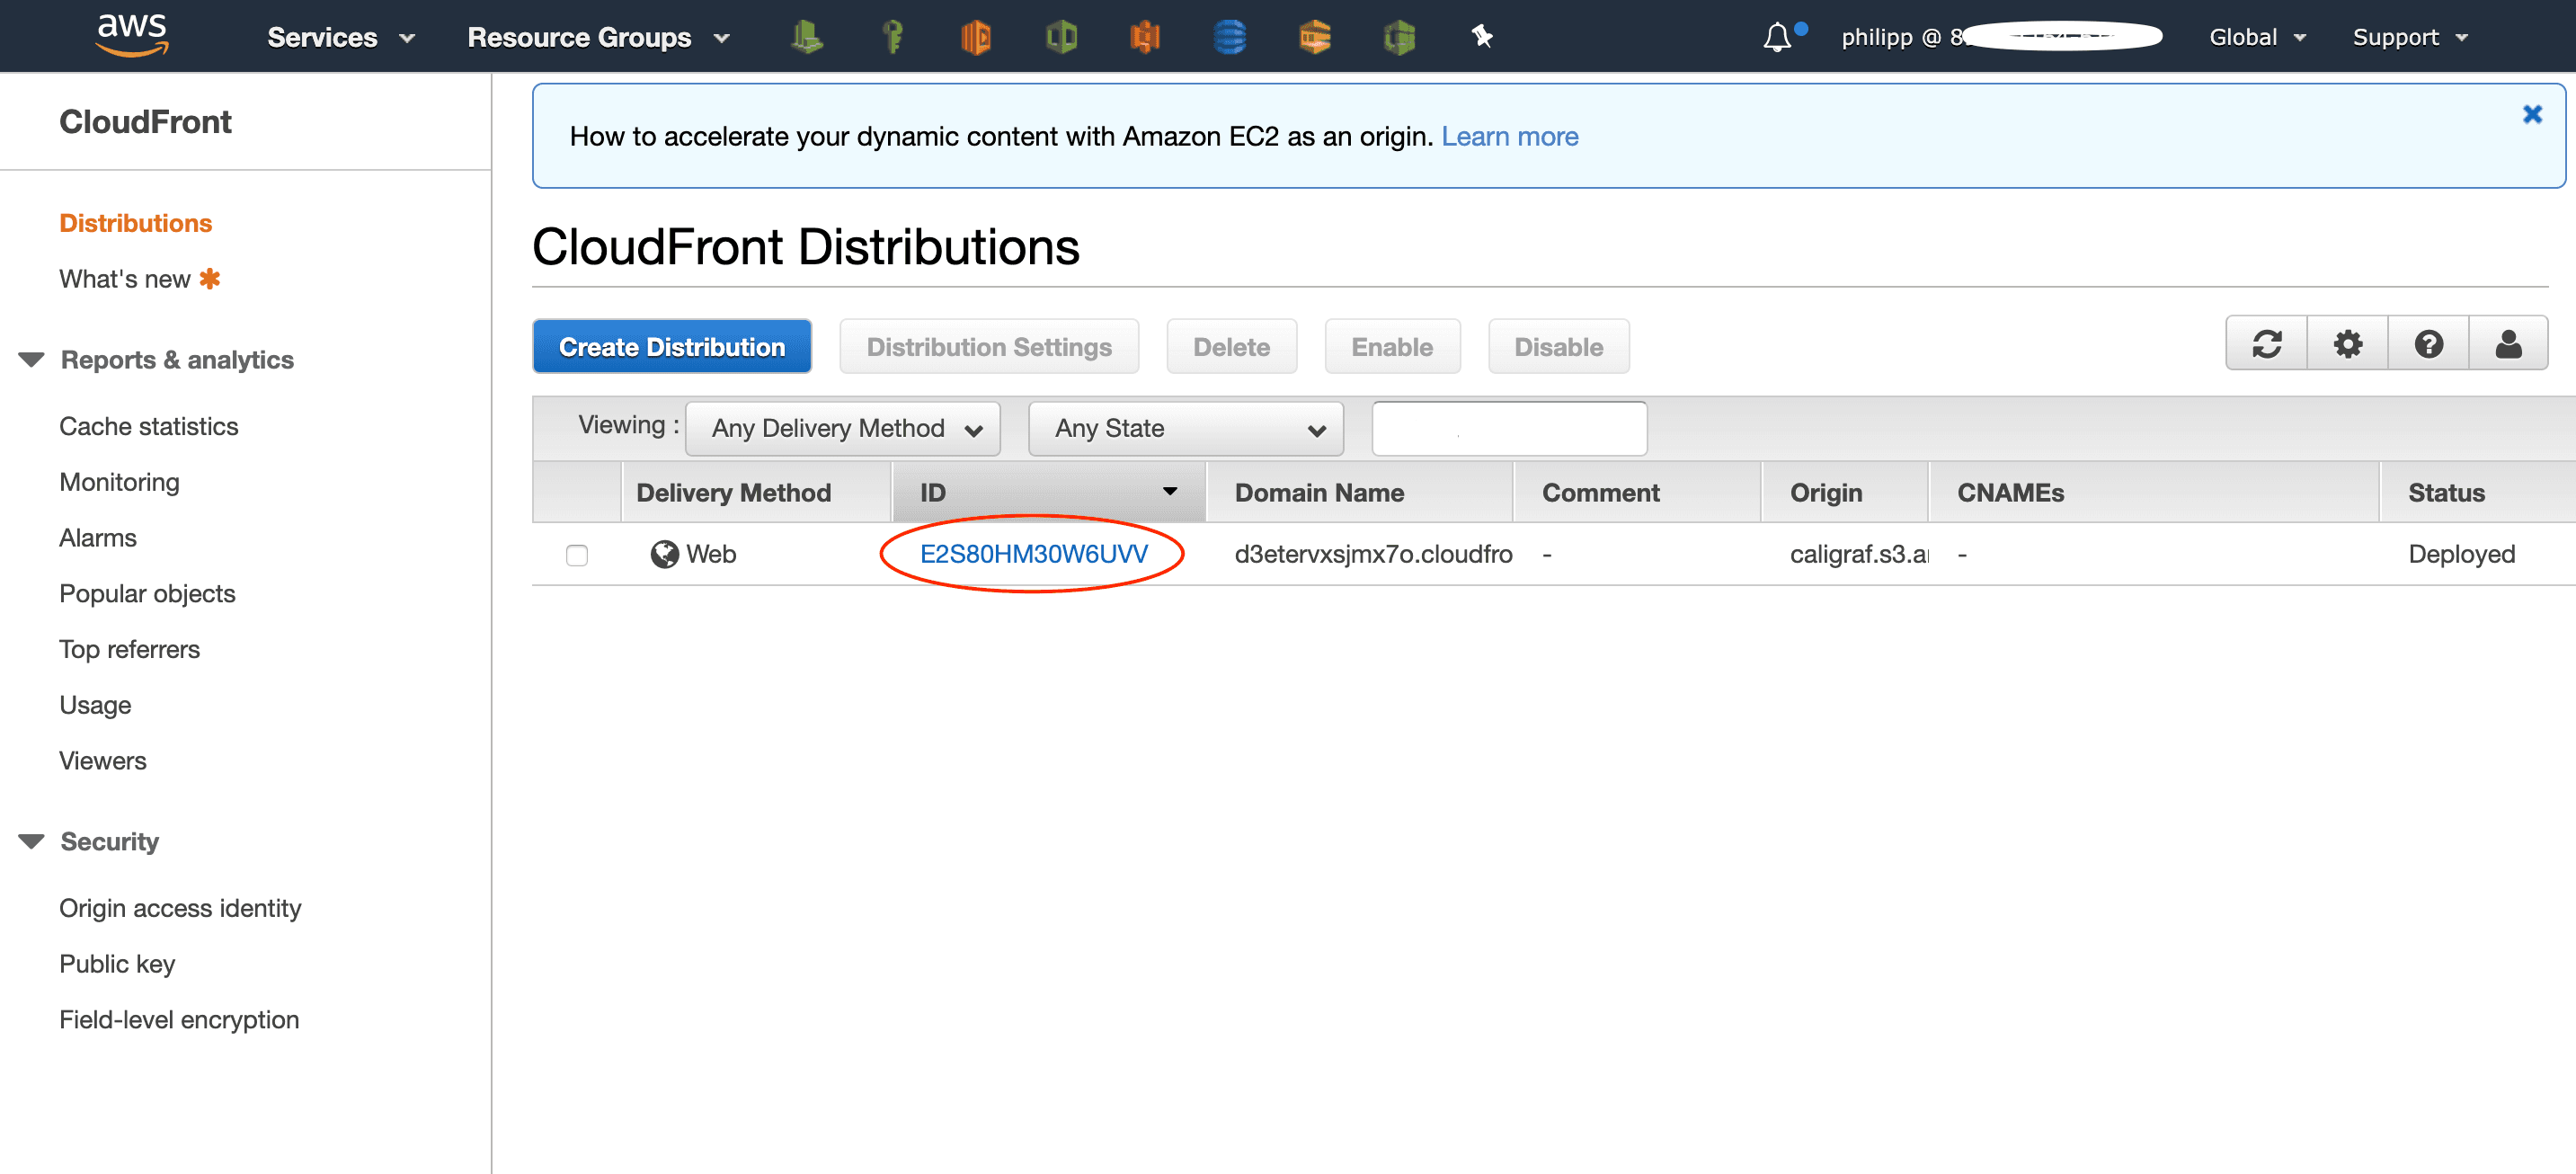
Task: Open distribution ID E2S80HM30W6UVV link
Action: 1033,554
